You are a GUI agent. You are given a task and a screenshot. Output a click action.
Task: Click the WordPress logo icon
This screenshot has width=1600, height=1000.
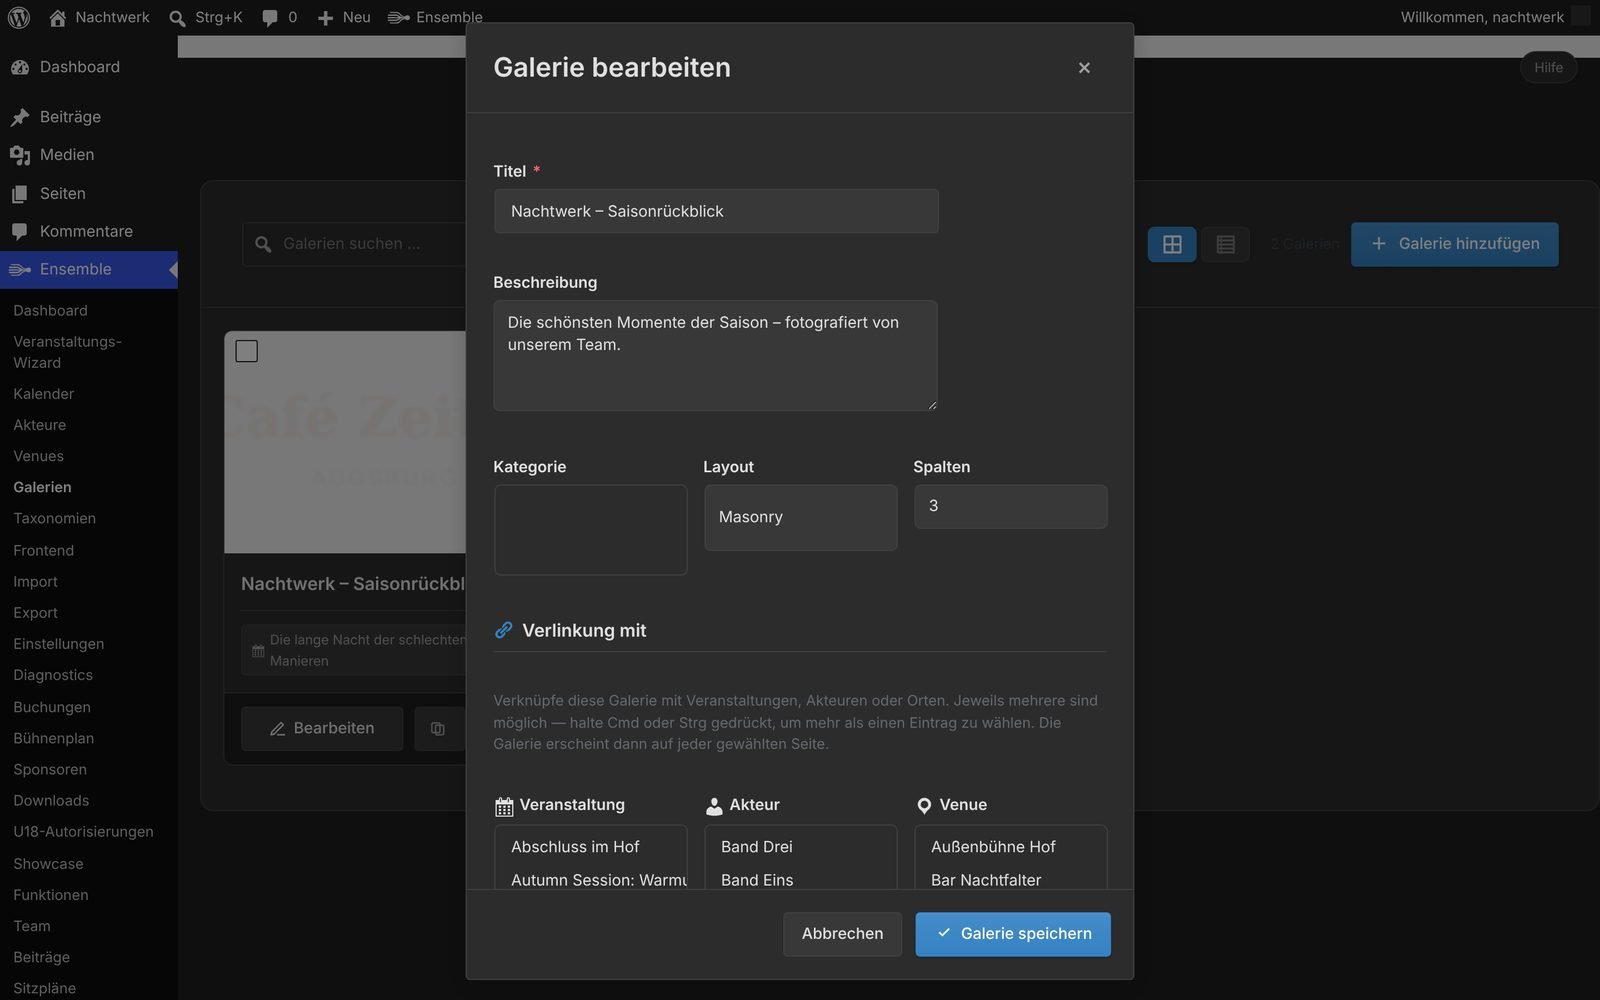pyautogui.click(x=18, y=17)
